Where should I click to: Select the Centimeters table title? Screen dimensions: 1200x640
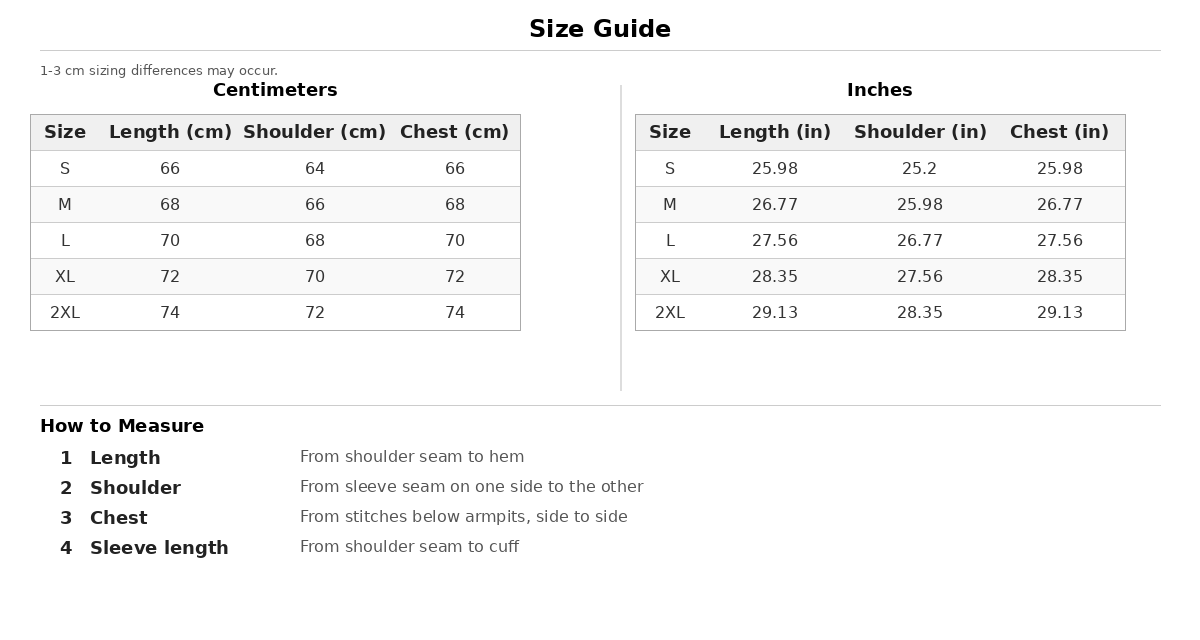click(x=275, y=90)
